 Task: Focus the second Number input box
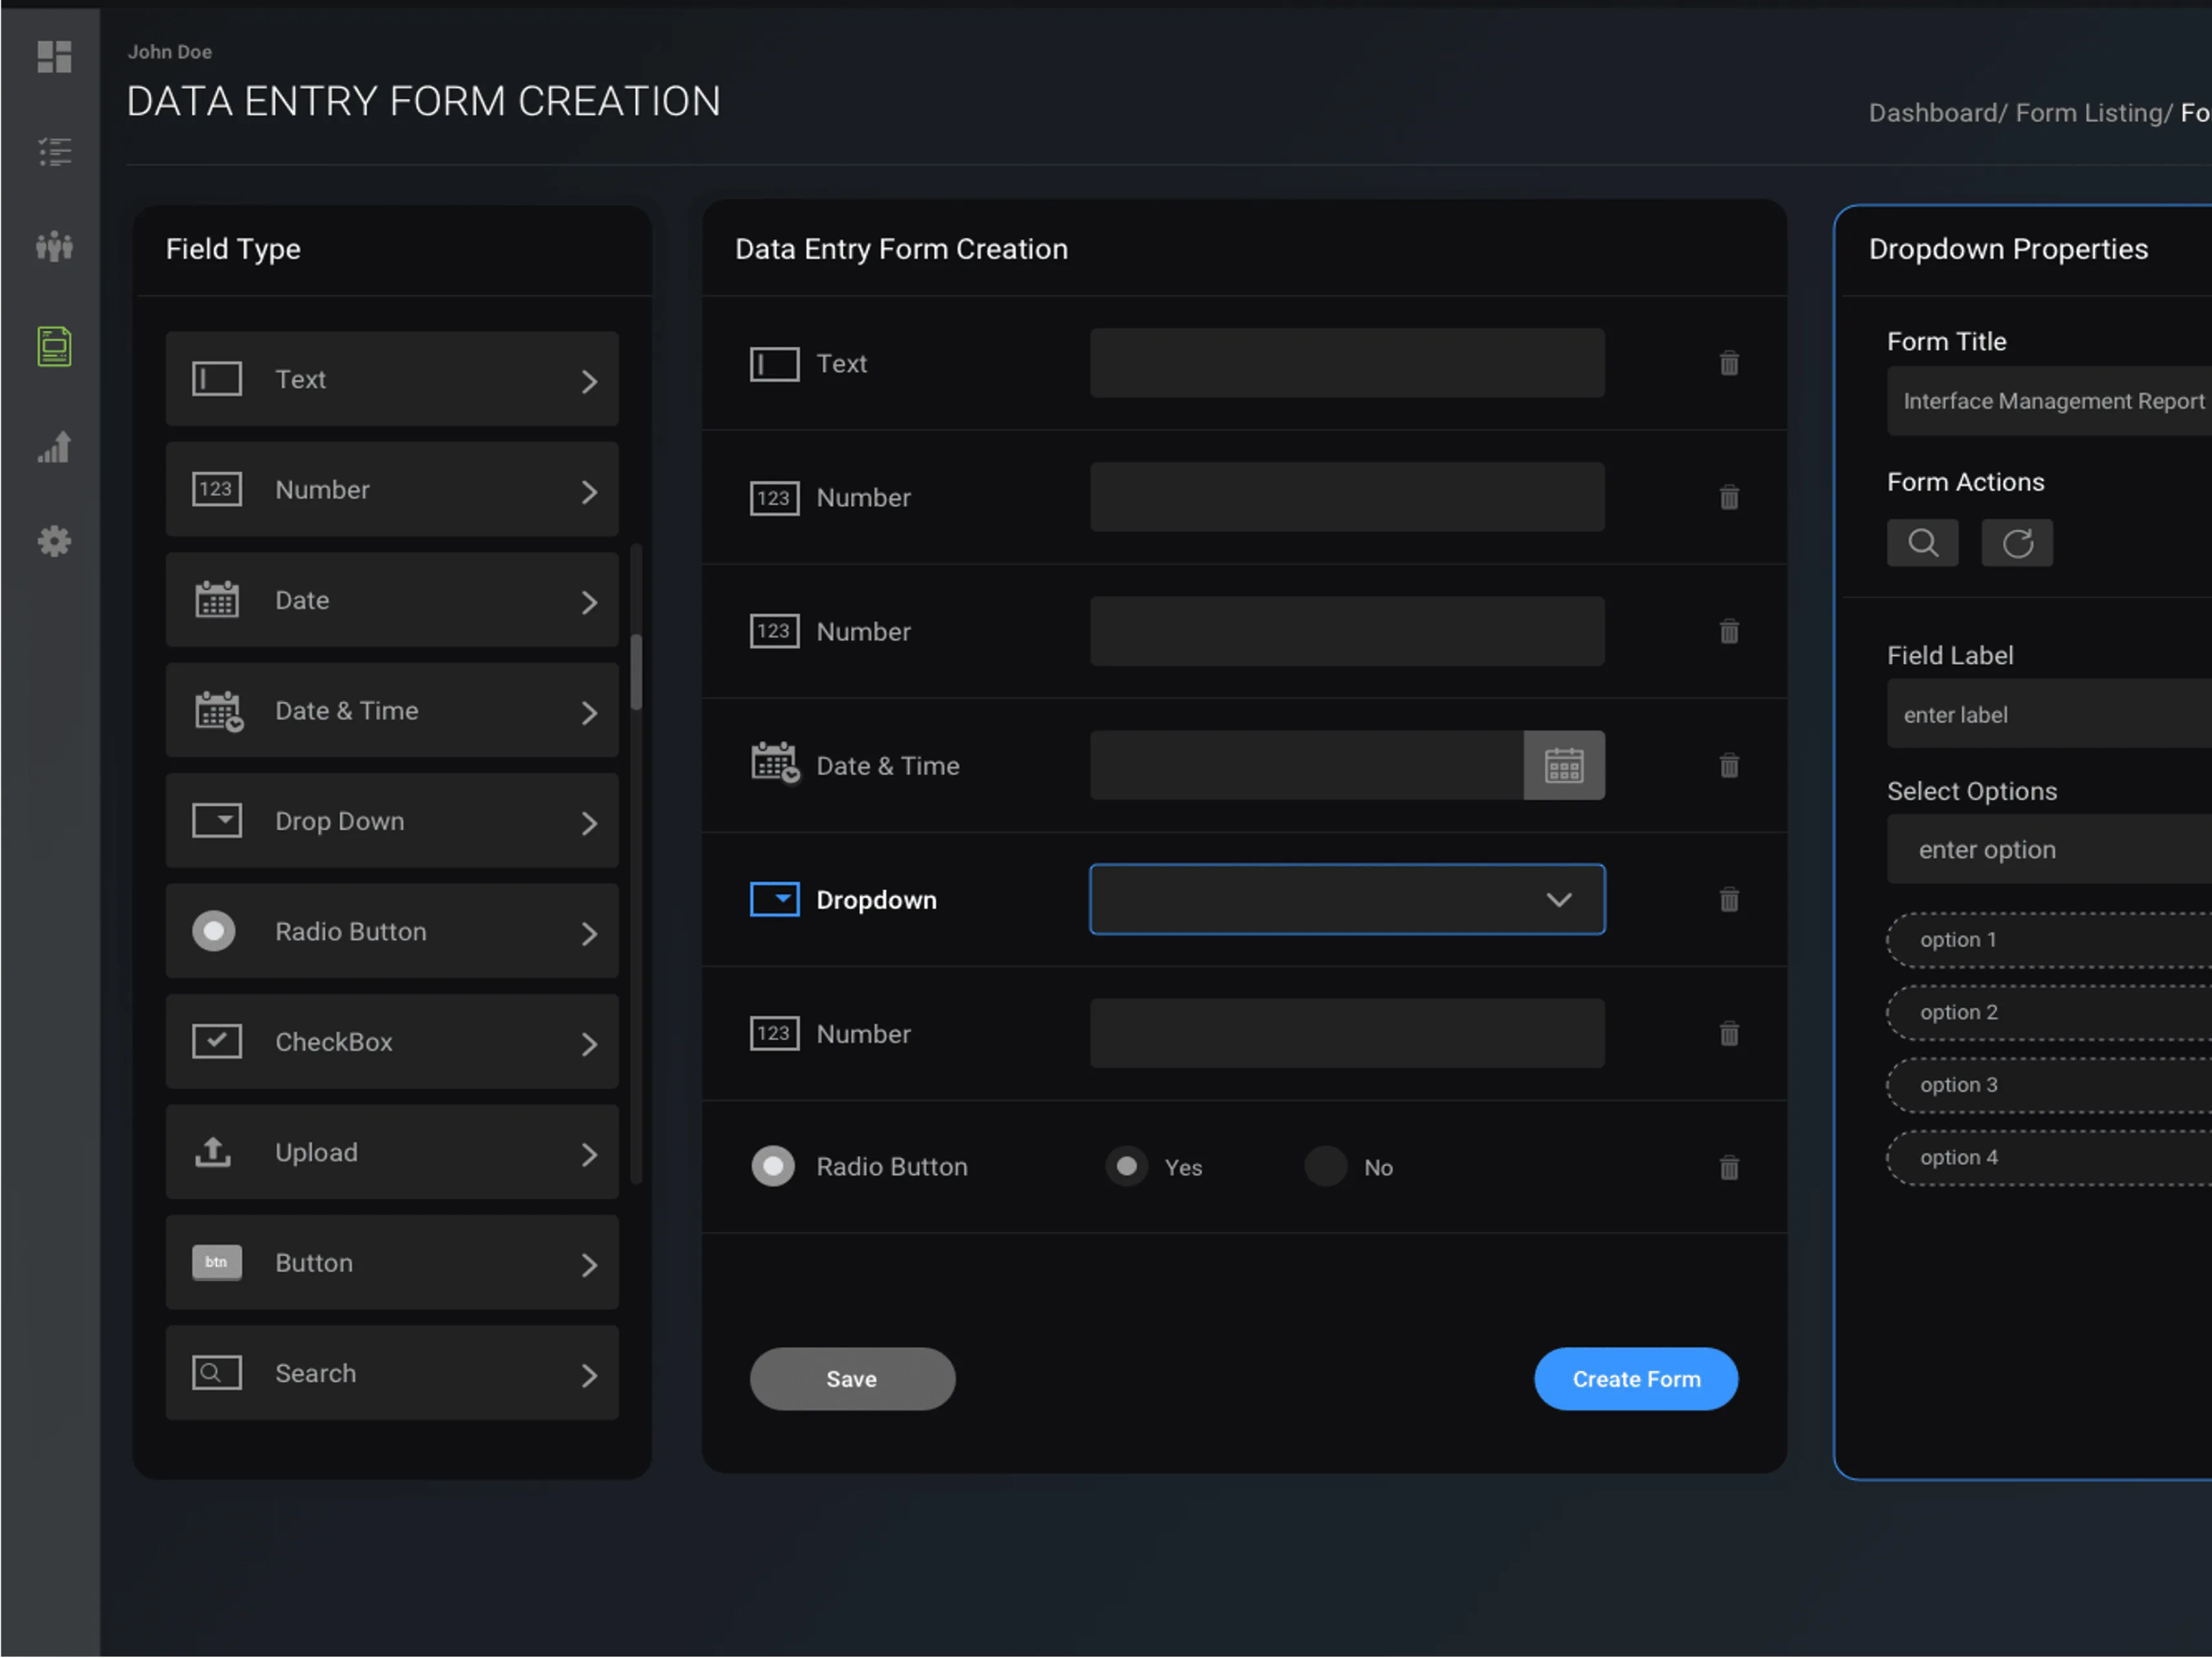tap(1347, 631)
